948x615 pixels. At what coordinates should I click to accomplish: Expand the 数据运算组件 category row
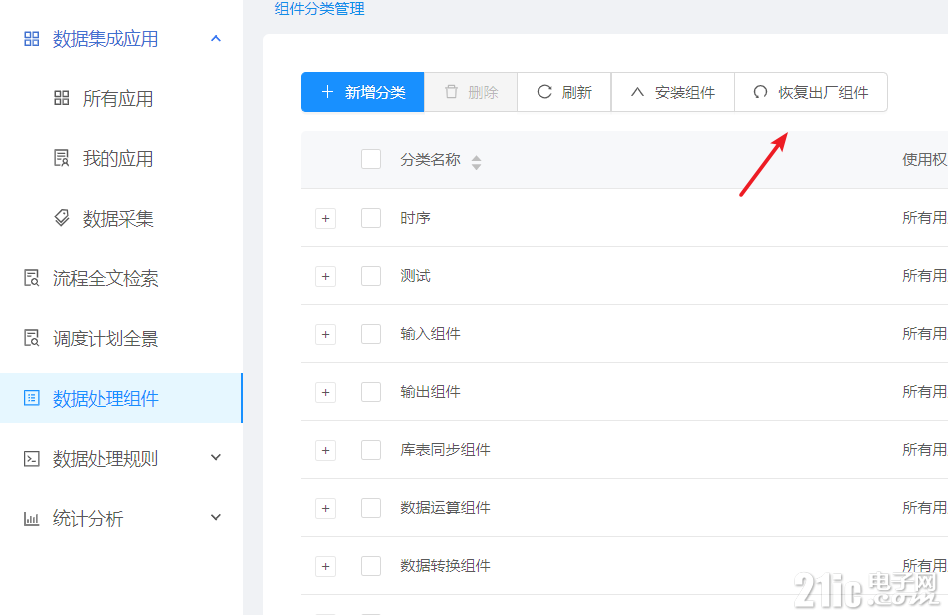pyautogui.click(x=325, y=509)
